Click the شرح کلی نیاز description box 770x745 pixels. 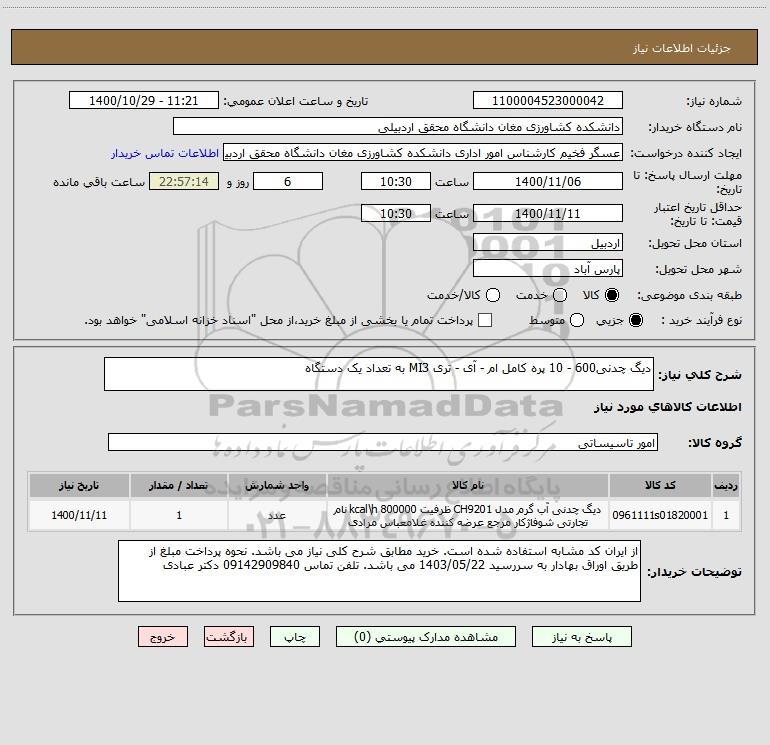pyautogui.click(x=379, y=374)
